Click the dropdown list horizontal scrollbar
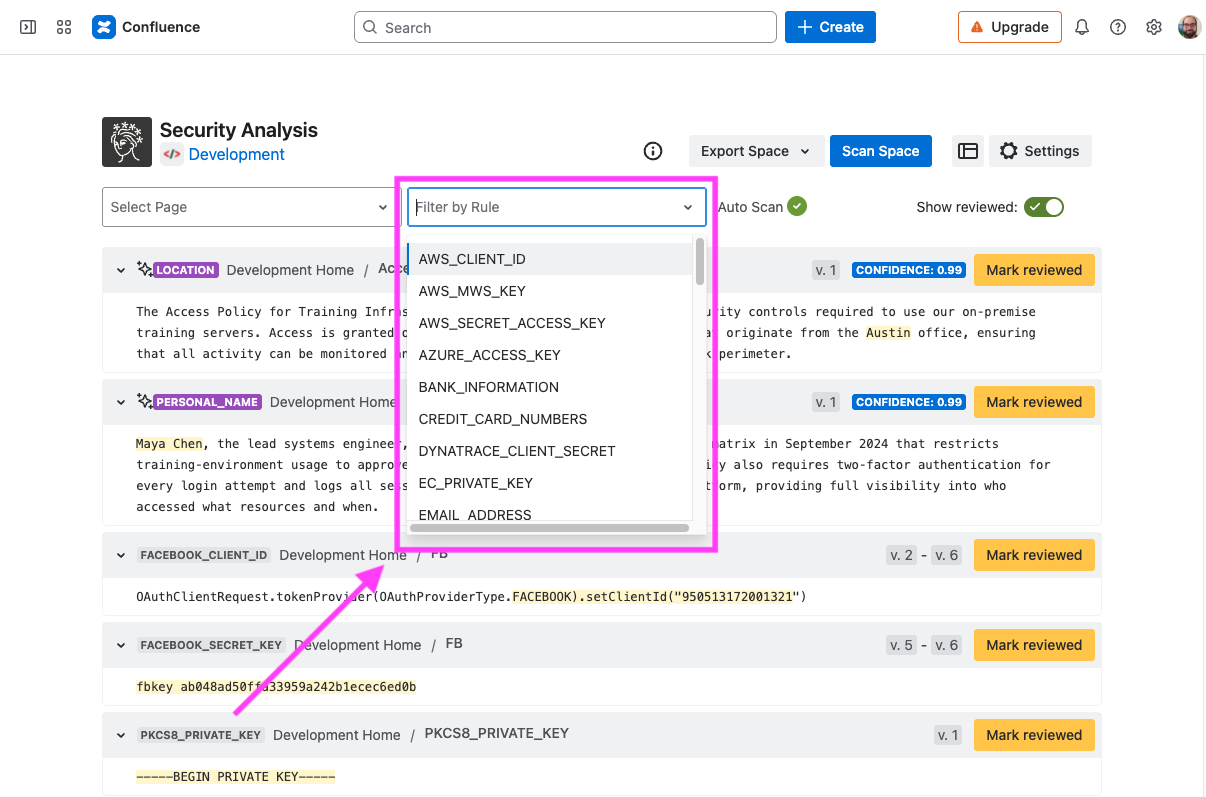This screenshot has width=1206, height=797. 549,527
